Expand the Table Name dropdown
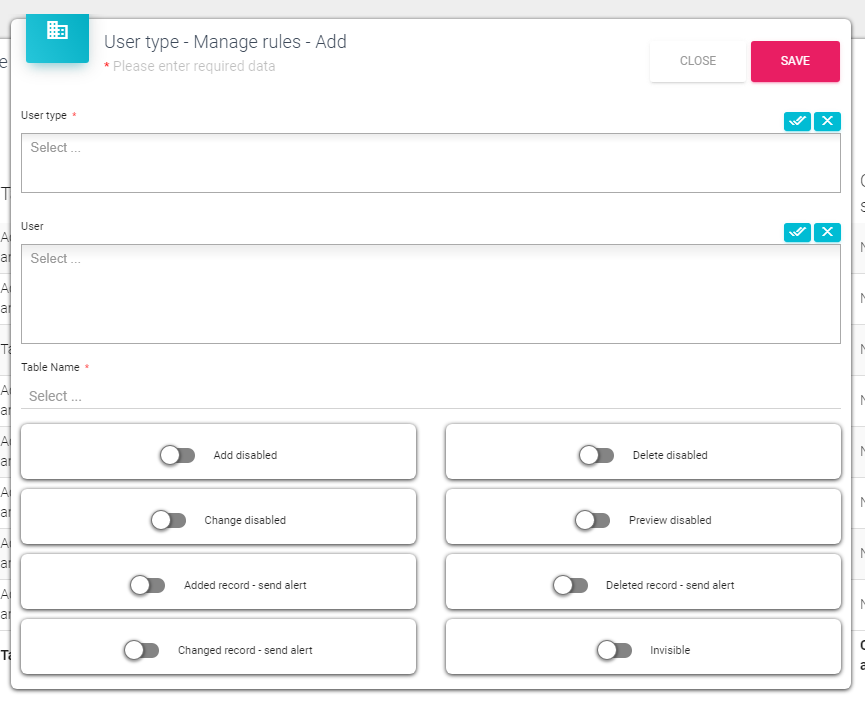 click(430, 396)
